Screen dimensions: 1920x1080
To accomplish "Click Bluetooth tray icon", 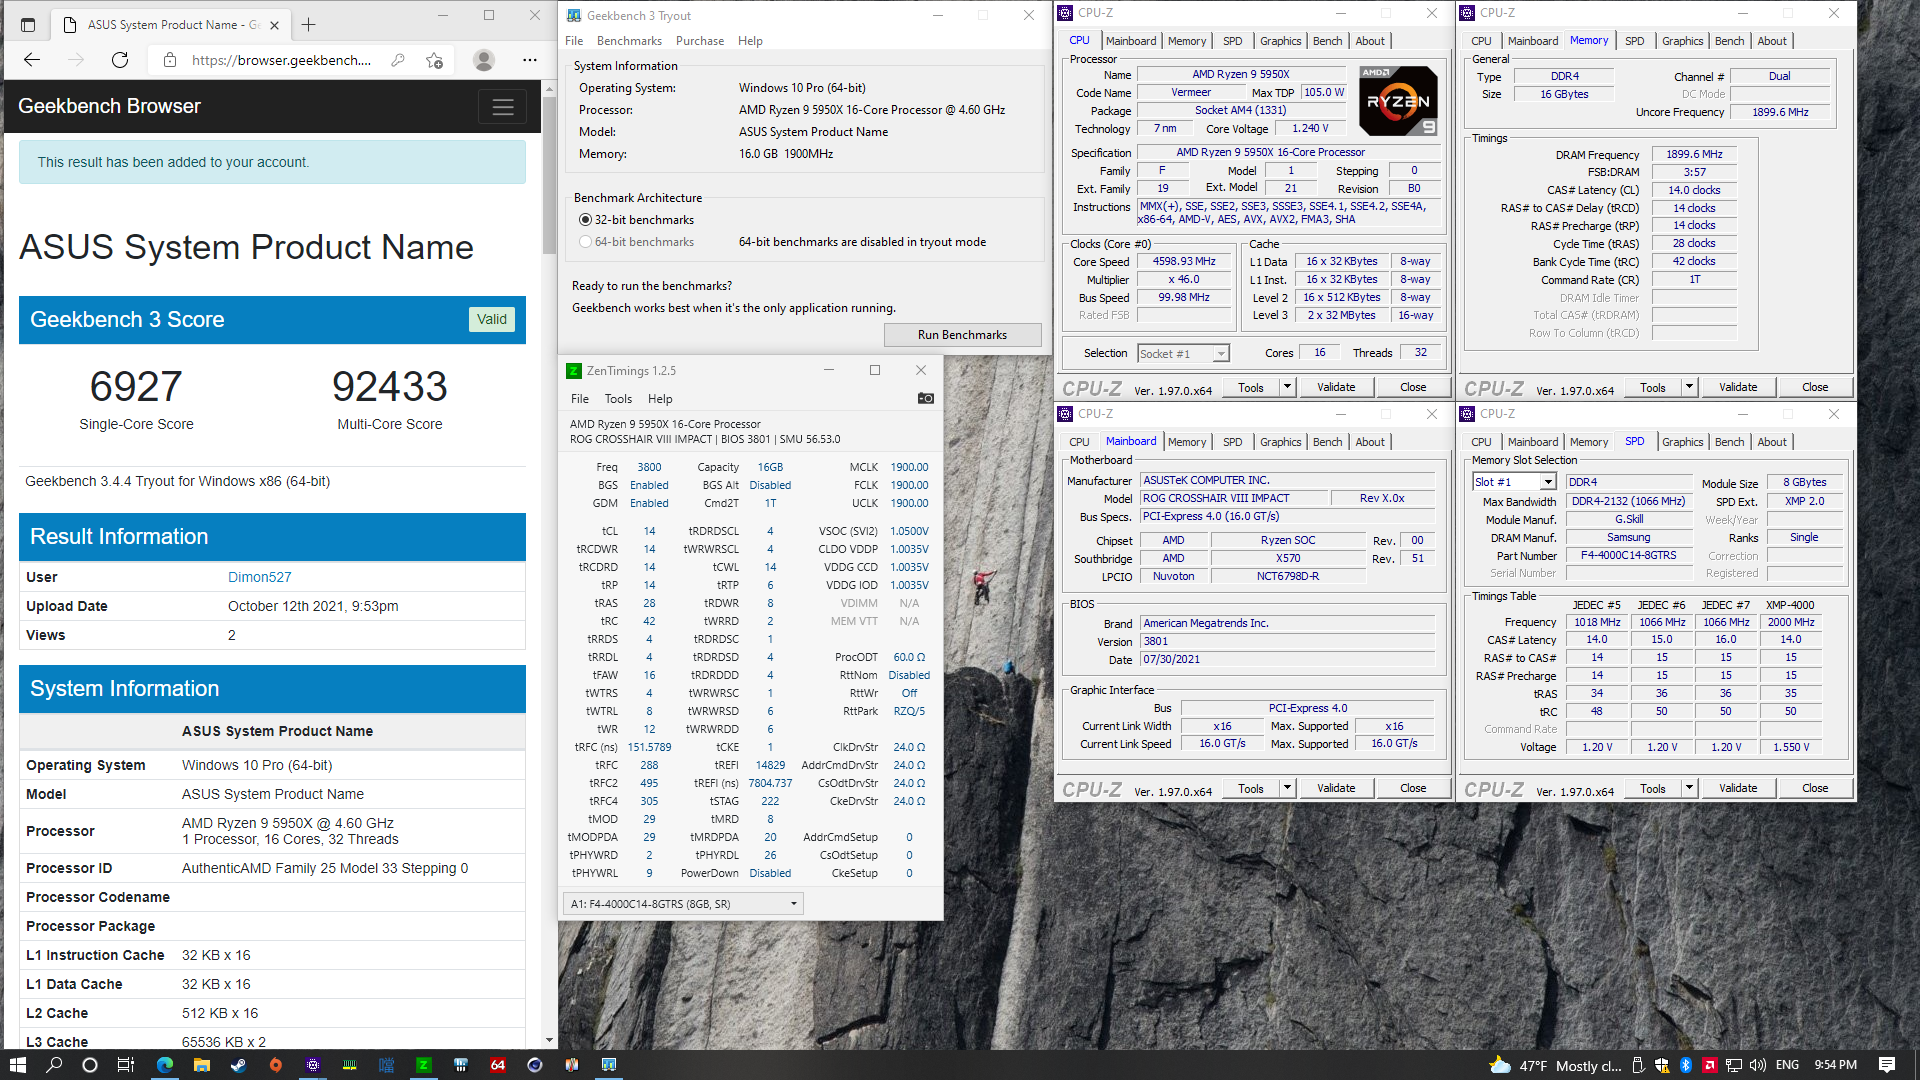I will (x=1685, y=1065).
